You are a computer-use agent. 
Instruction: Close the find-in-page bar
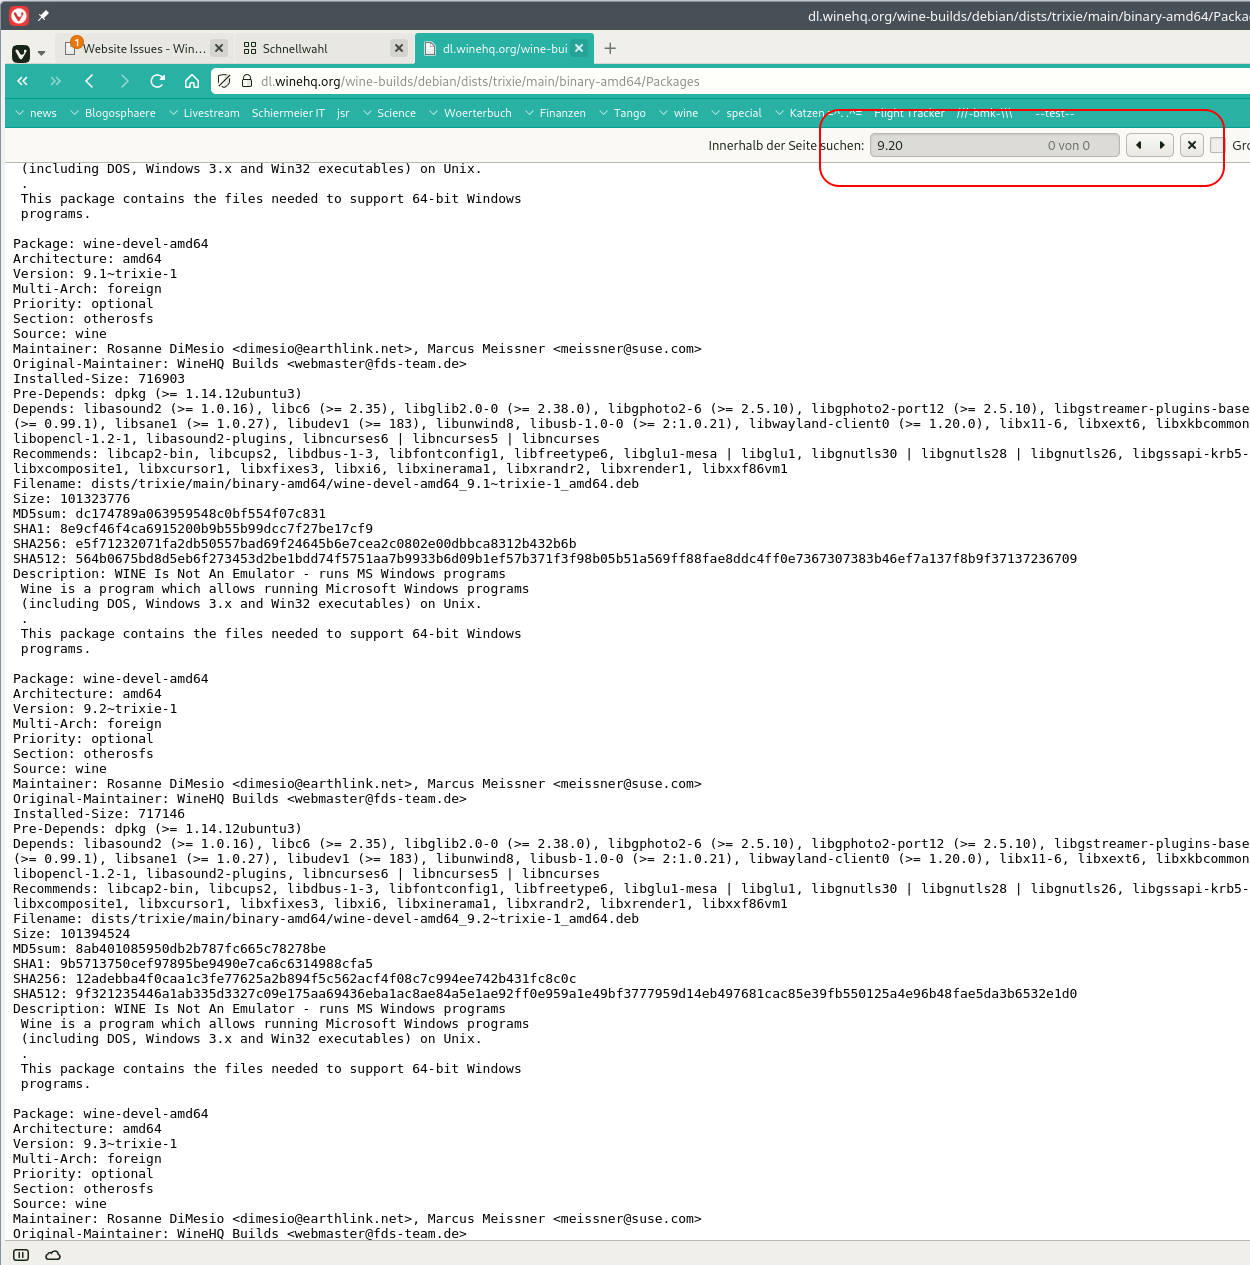coord(1192,145)
